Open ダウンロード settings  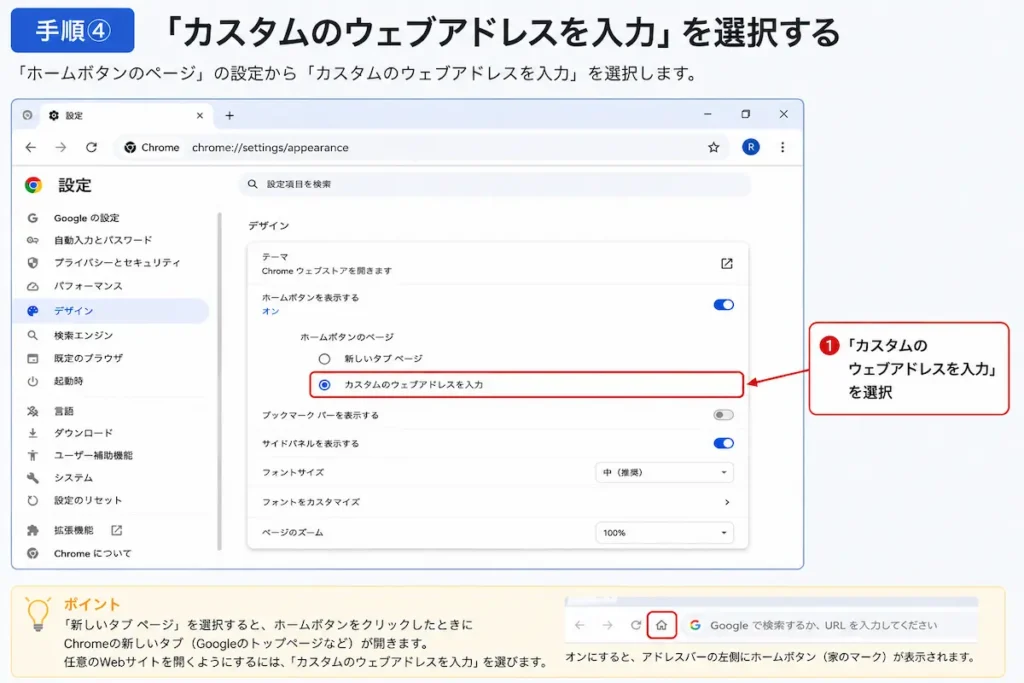tap(84, 433)
